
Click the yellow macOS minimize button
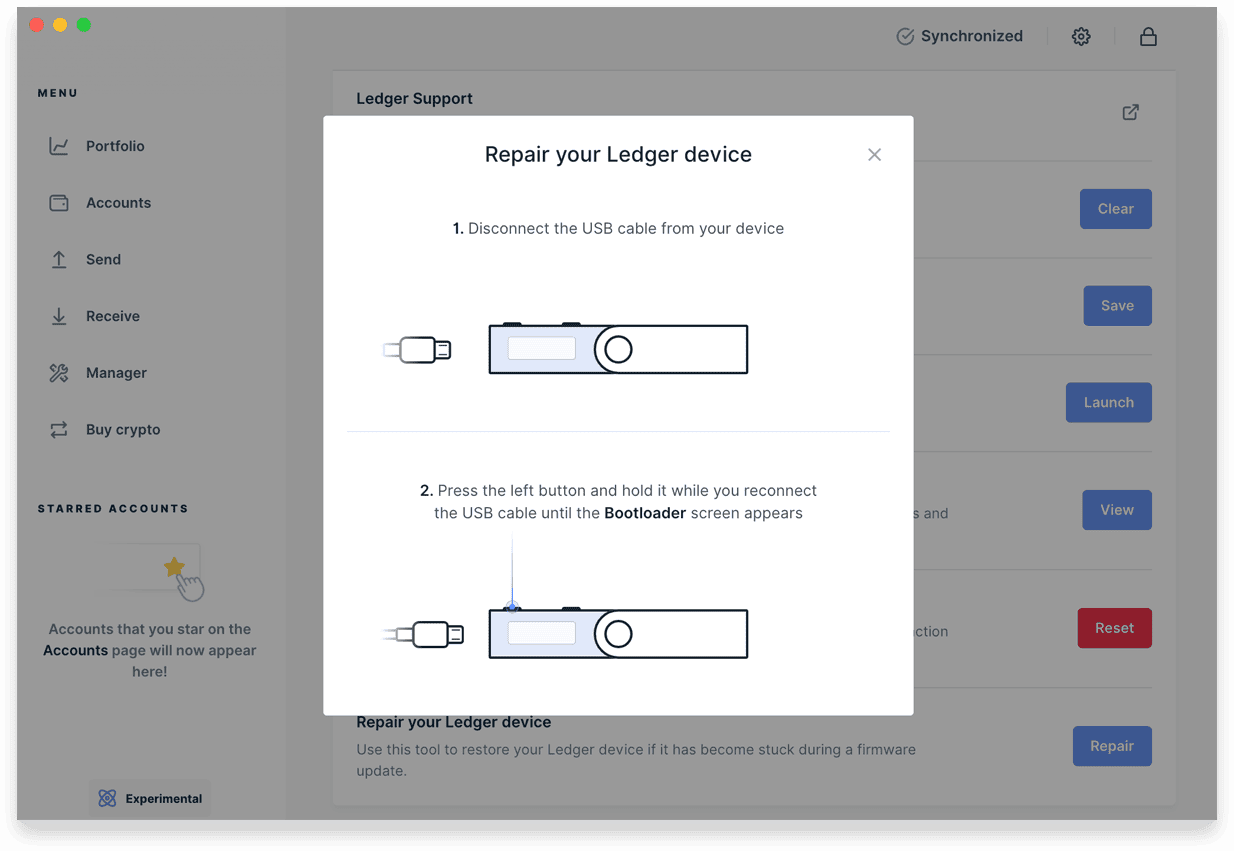coord(60,25)
